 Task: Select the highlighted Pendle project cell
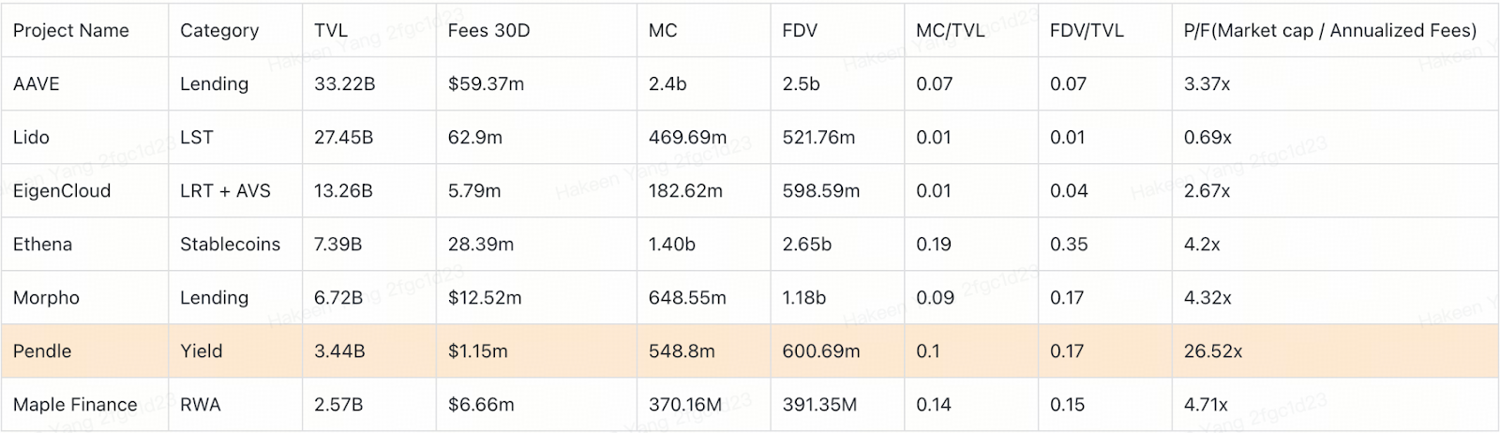tap(43, 351)
